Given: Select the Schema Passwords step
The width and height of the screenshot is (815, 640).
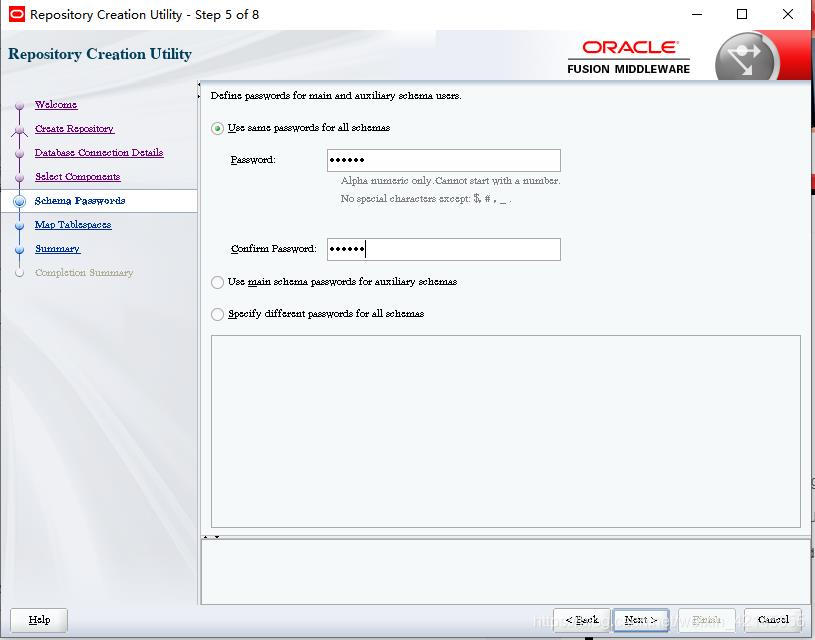Looking at the screenshot, I should tap(80, 201).
